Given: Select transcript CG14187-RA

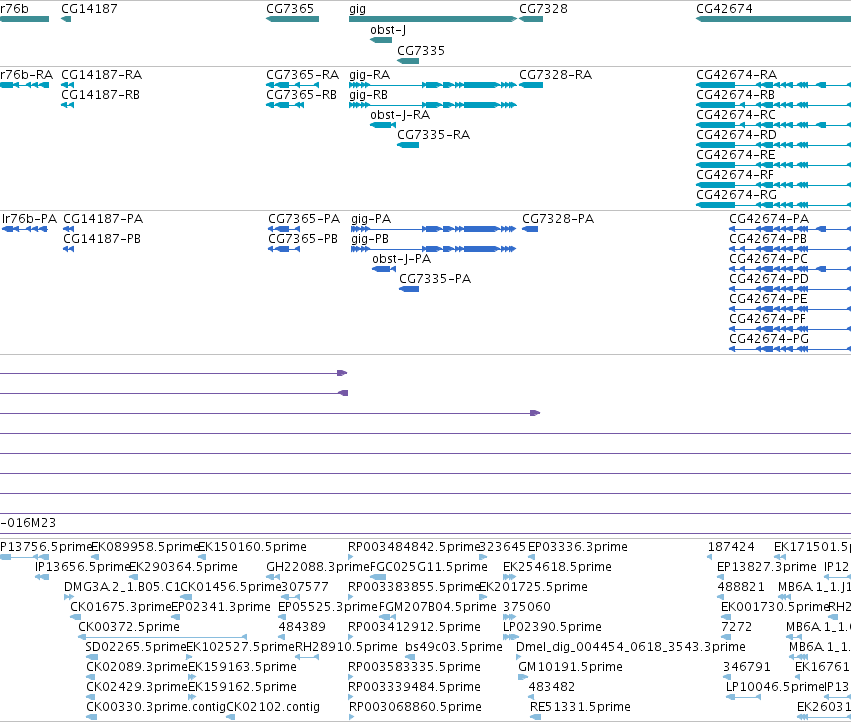Looking at the screenshot, I should [101, 75].
